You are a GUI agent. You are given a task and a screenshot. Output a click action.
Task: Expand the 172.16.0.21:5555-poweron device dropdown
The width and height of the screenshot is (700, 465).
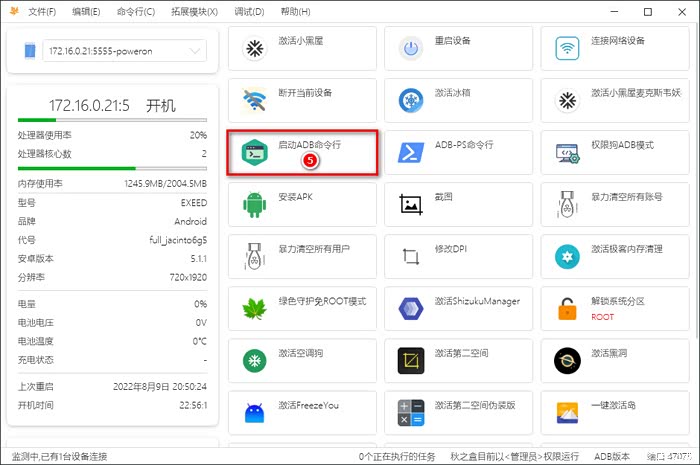pyautogui.click(x=125, y=51)
